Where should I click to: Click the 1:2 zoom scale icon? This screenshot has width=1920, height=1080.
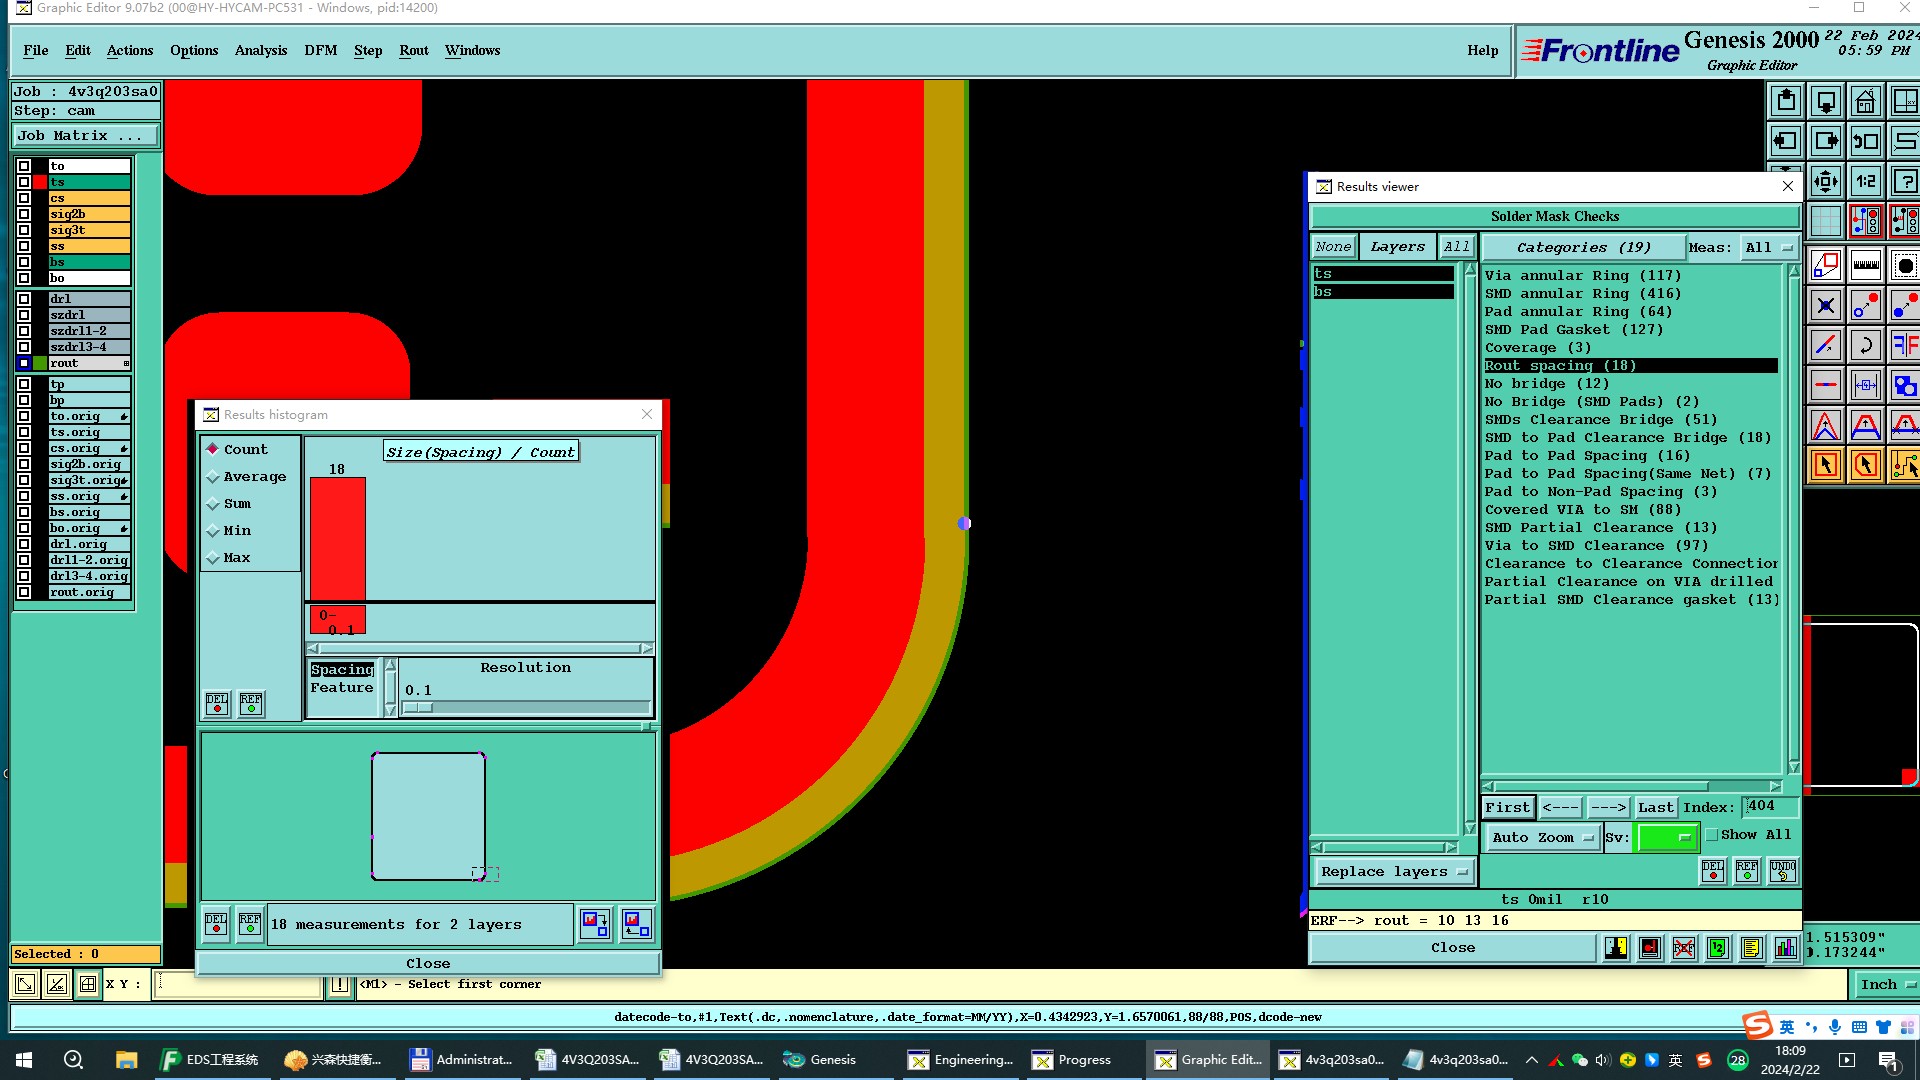point(1865,181)
